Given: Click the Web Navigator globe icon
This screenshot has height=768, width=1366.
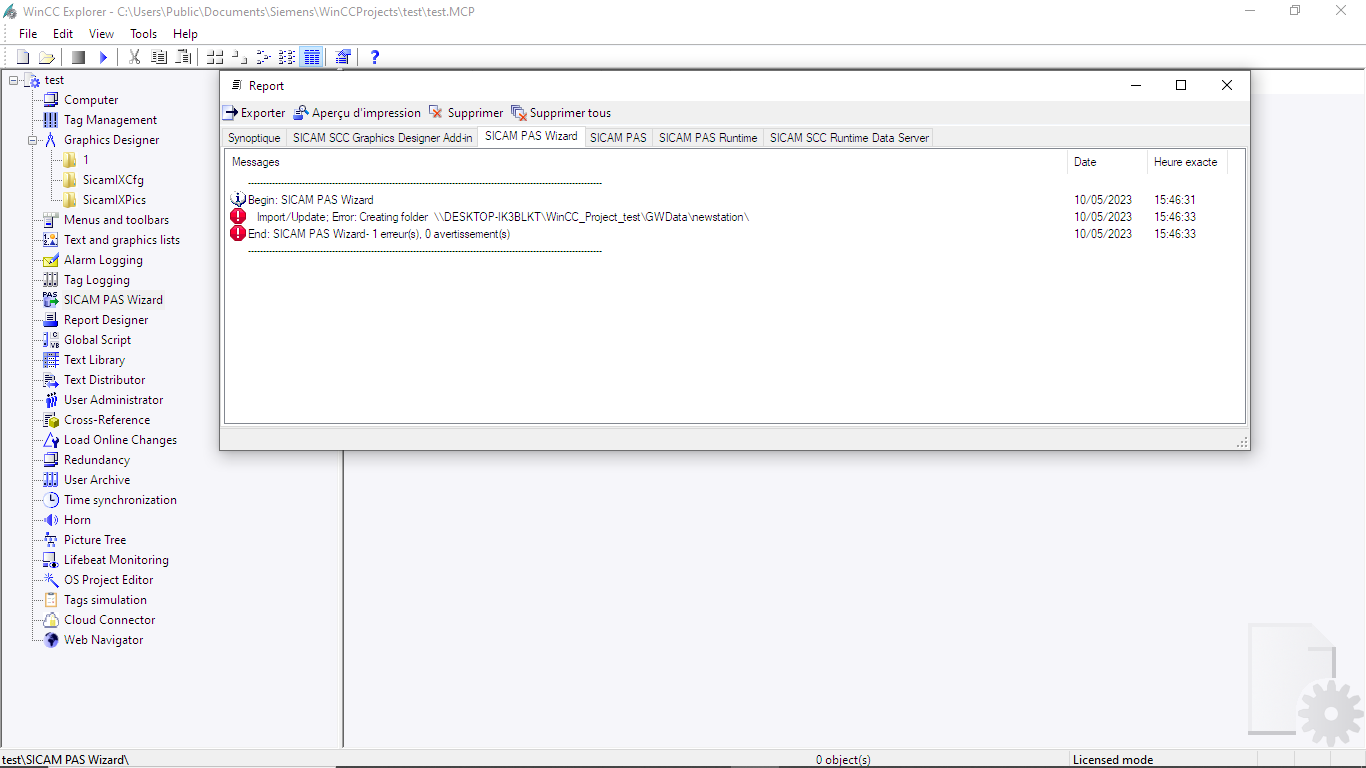Looking at the screenshot, I should click(51, 640).
